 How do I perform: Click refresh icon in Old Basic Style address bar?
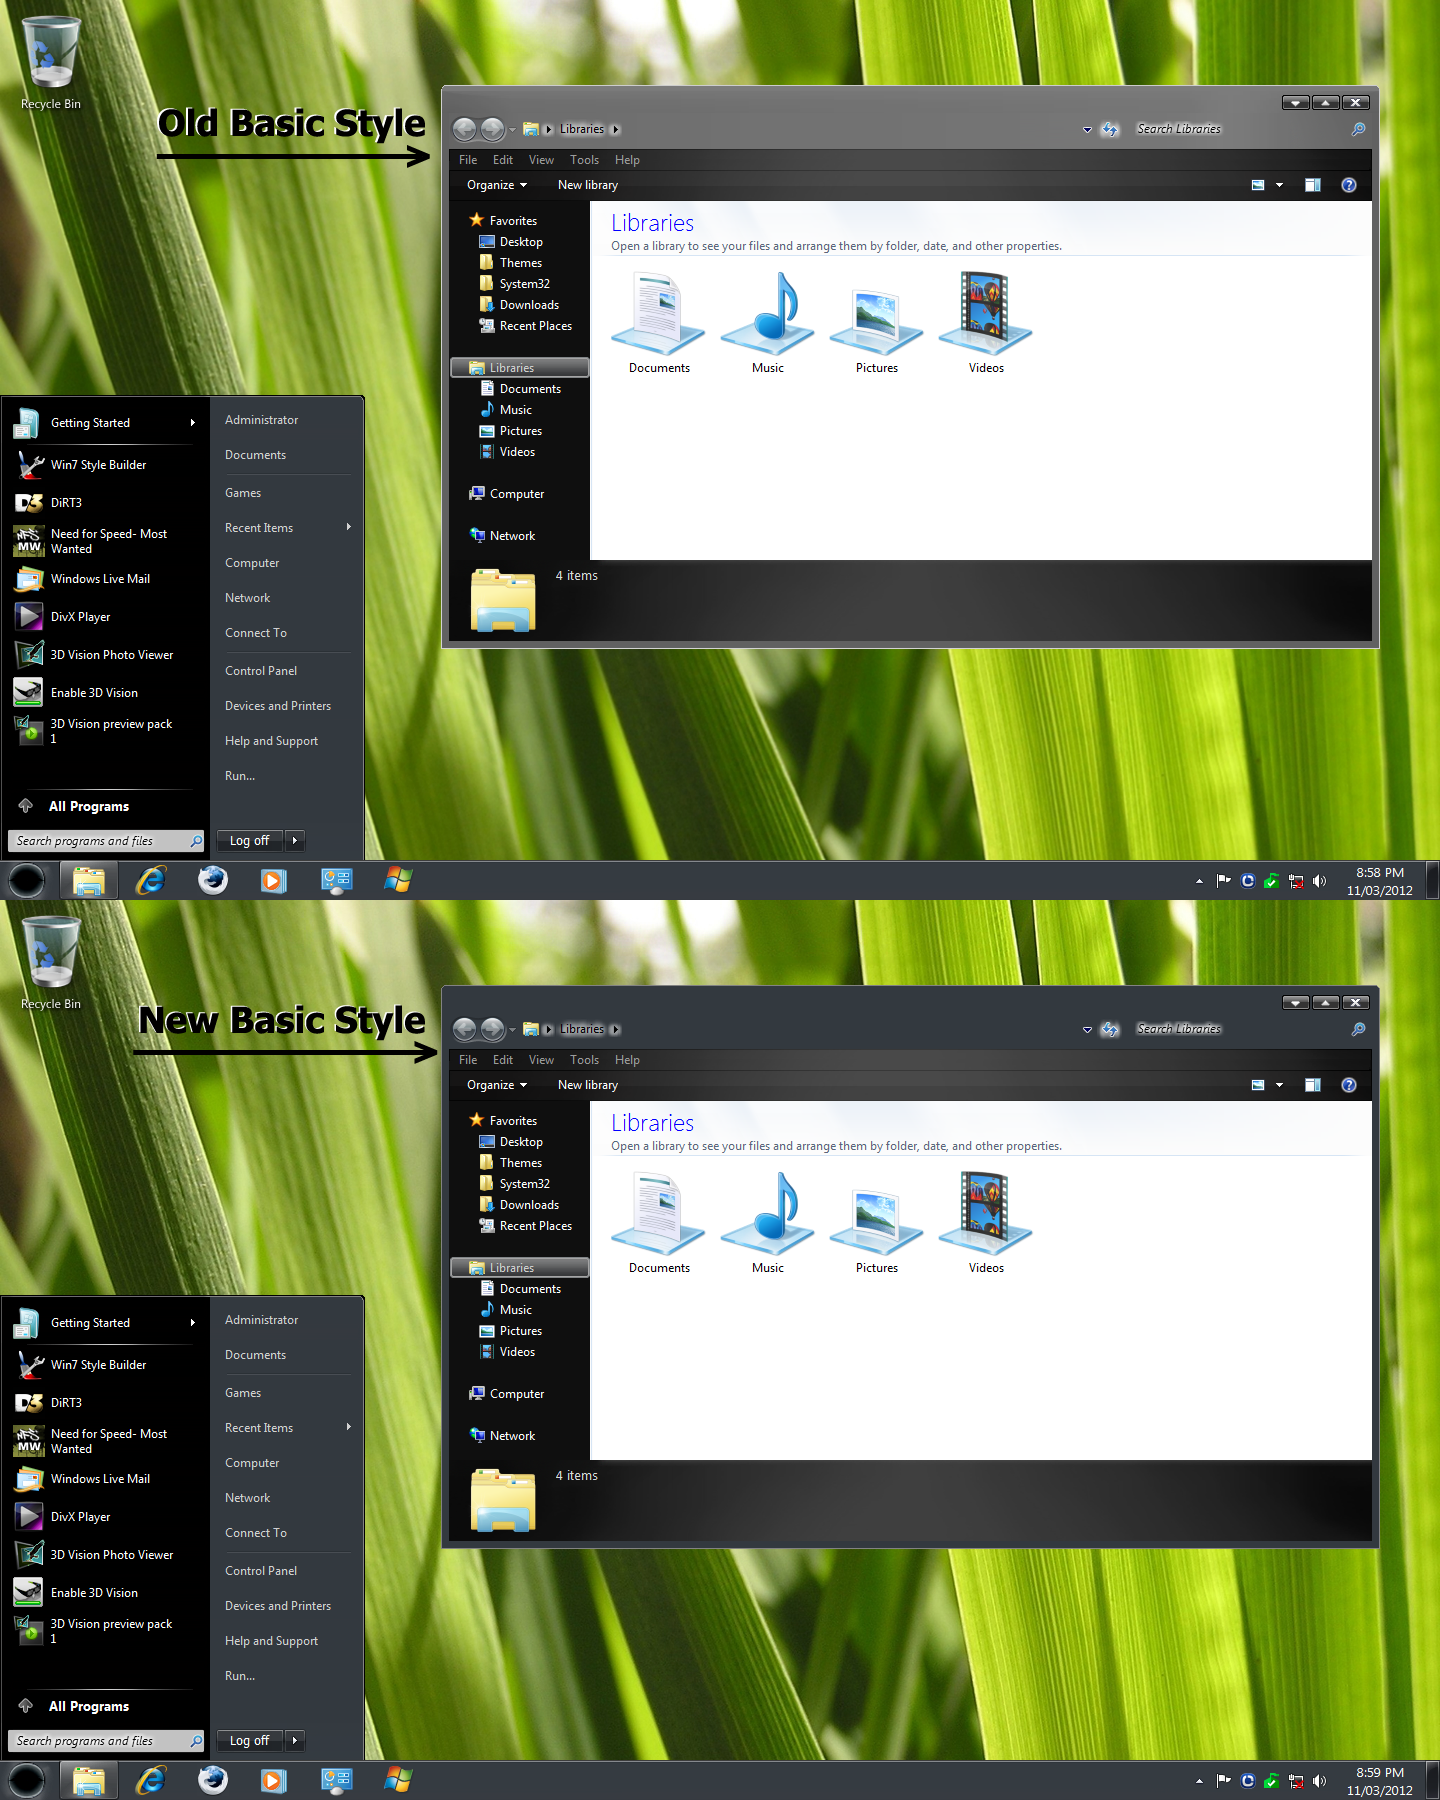tap(1110, 129)
